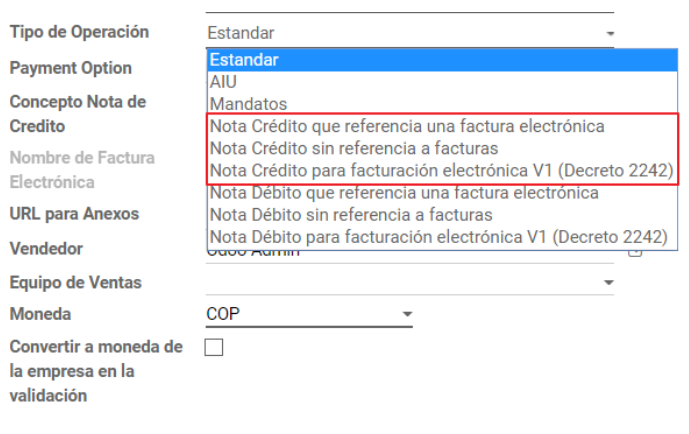689x434 pixels.
Task: Expand the Moneda COP currency dropdown
Action: click(x=407, y=314)
